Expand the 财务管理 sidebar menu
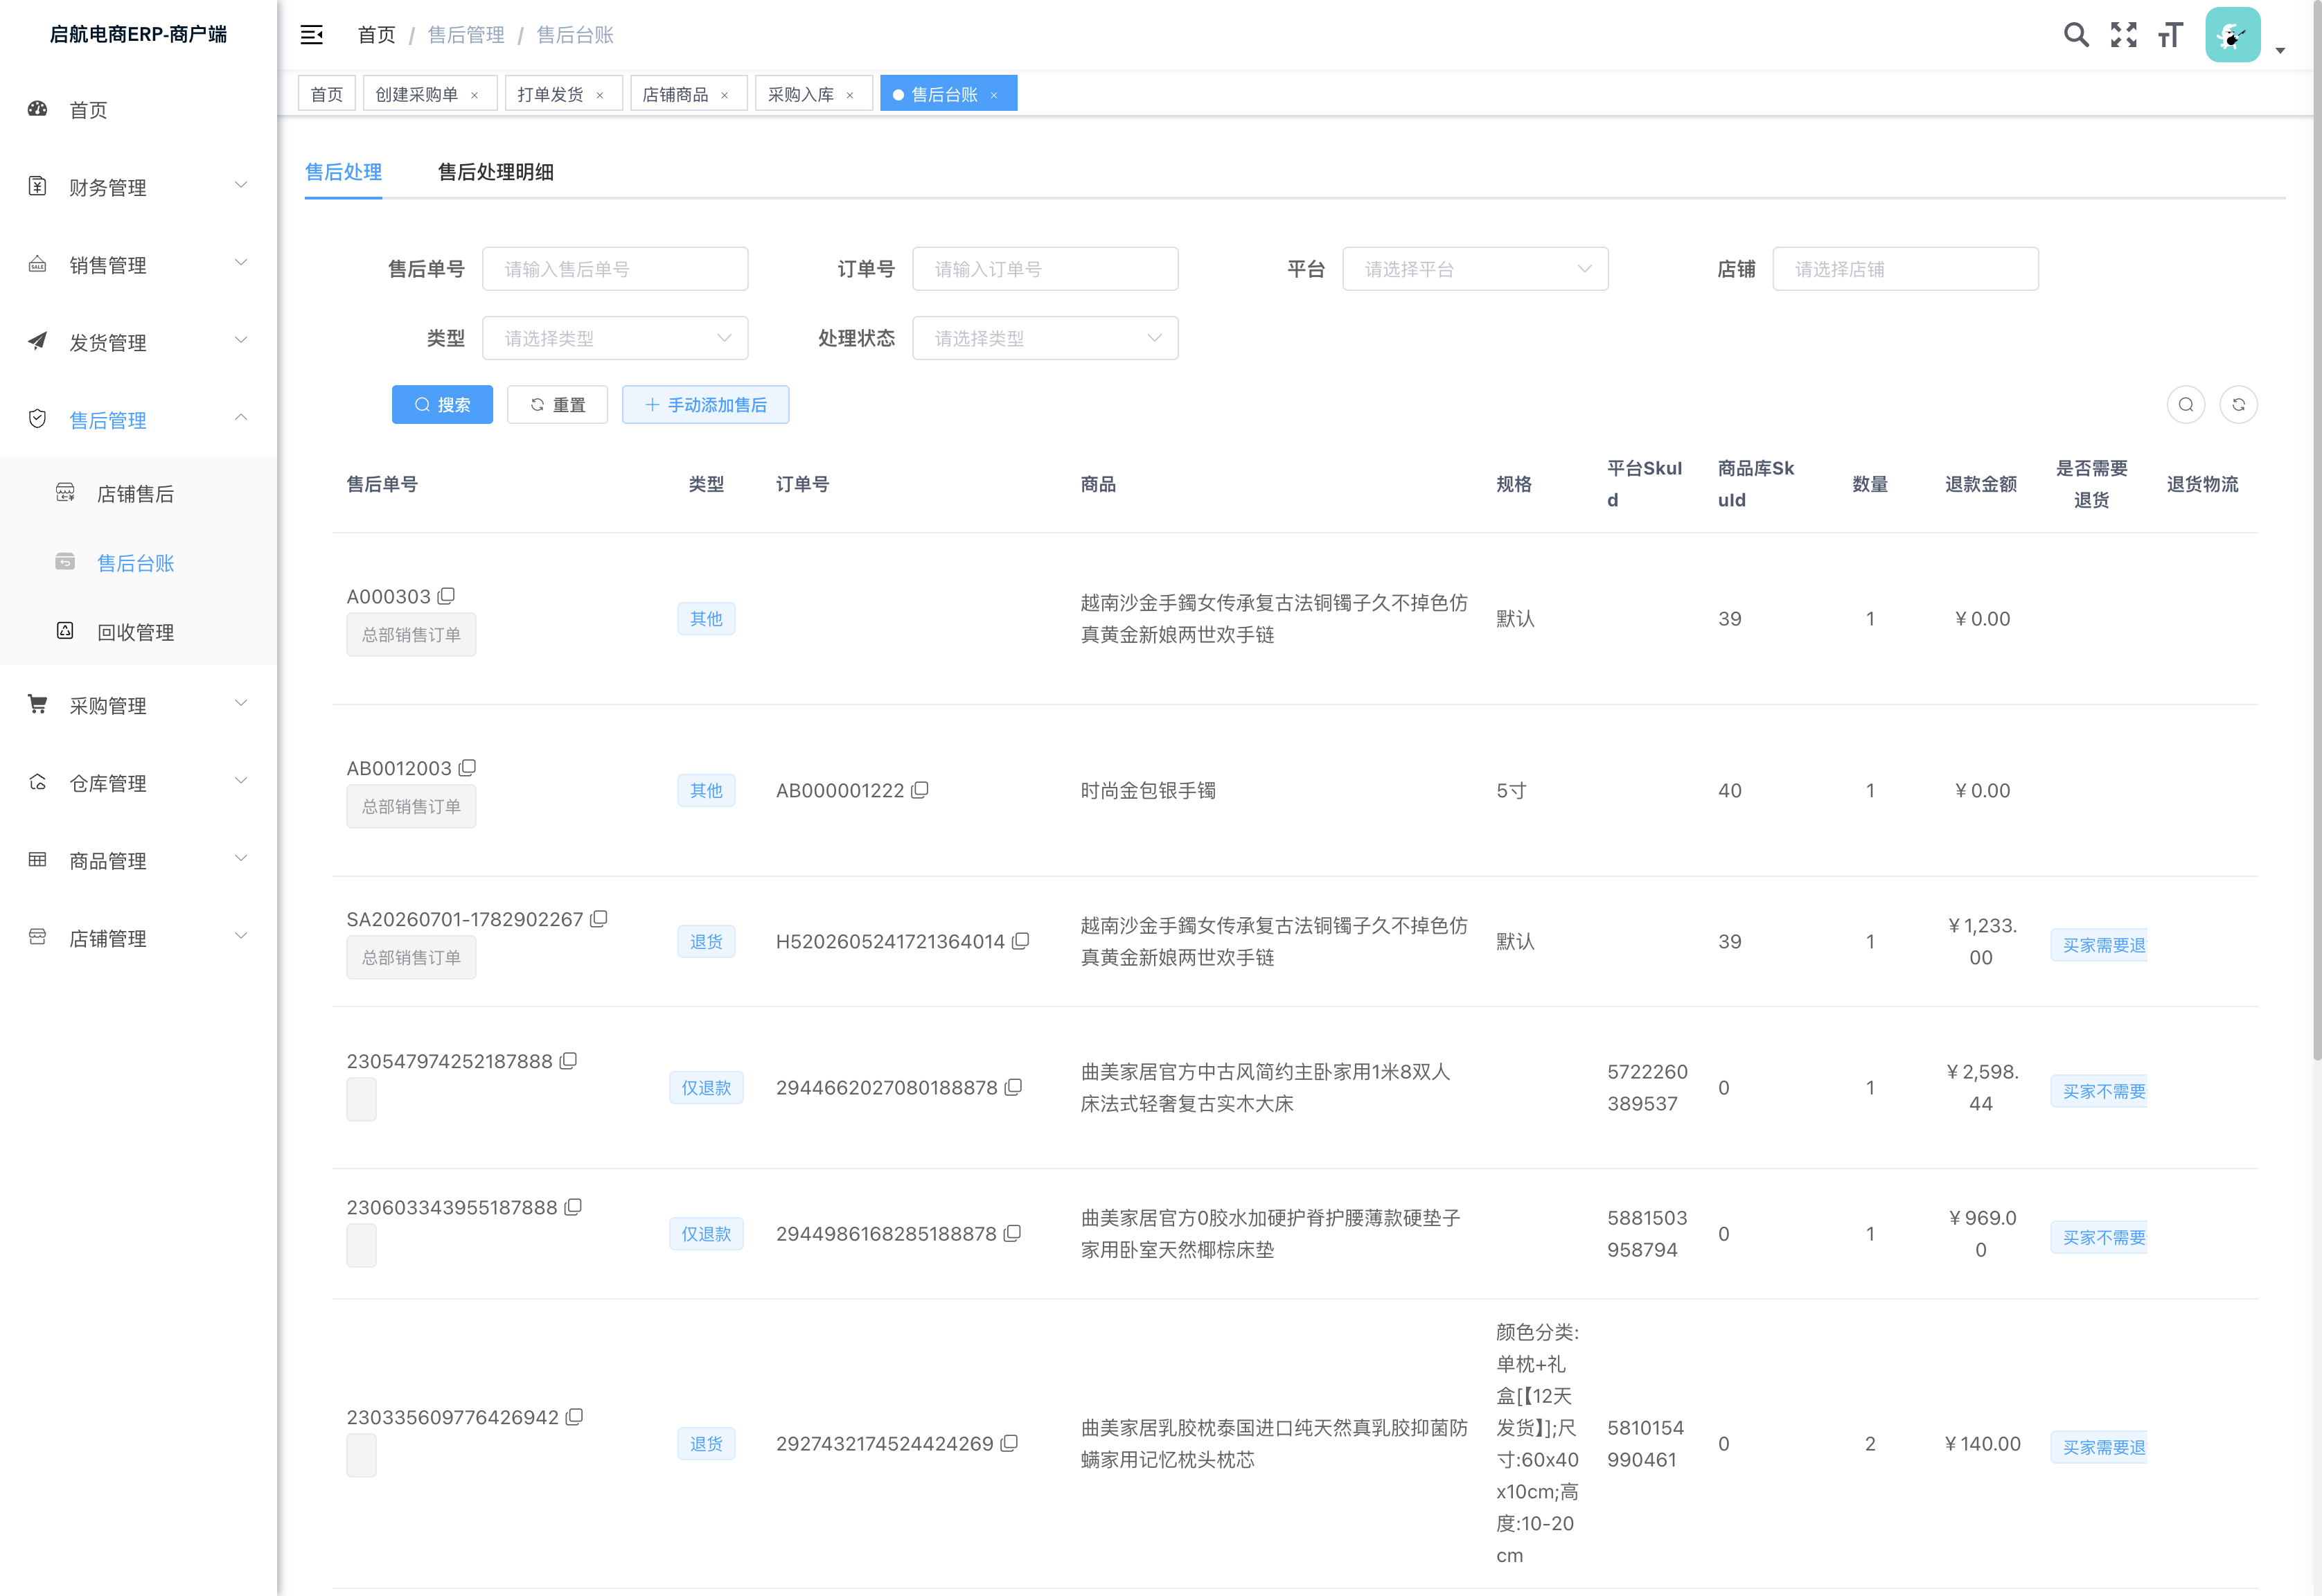2322x1596 pixels. pos(138,187)
